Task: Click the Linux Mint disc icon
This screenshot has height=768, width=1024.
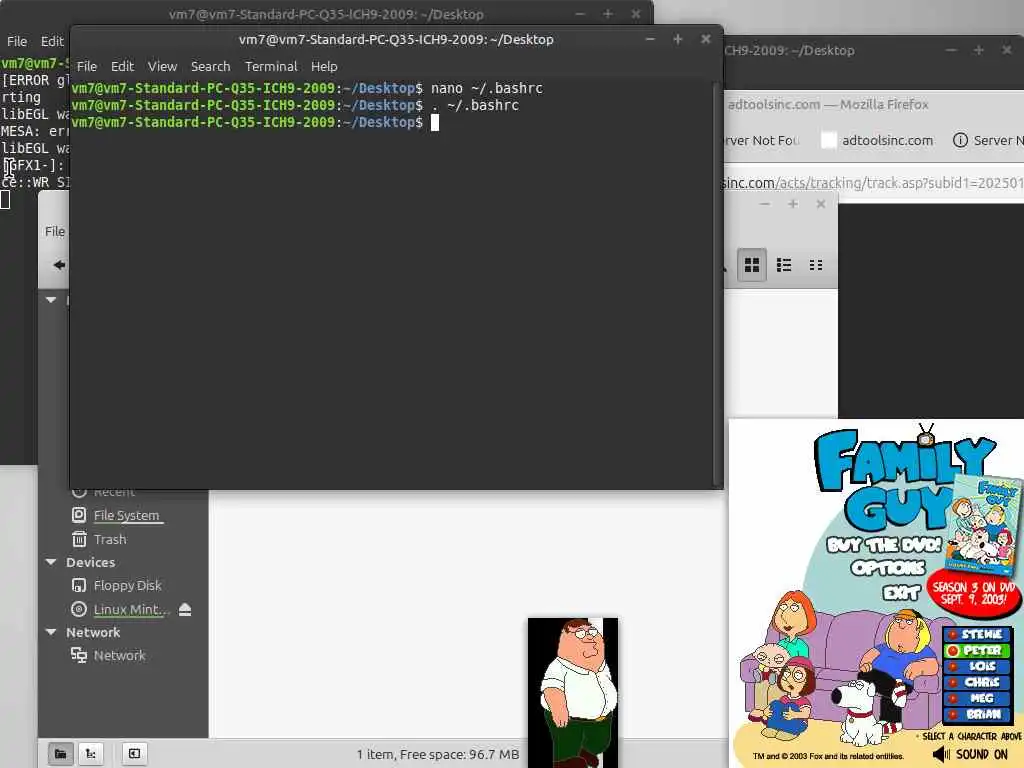Action: pyautogui.click(x=79, y=609)
